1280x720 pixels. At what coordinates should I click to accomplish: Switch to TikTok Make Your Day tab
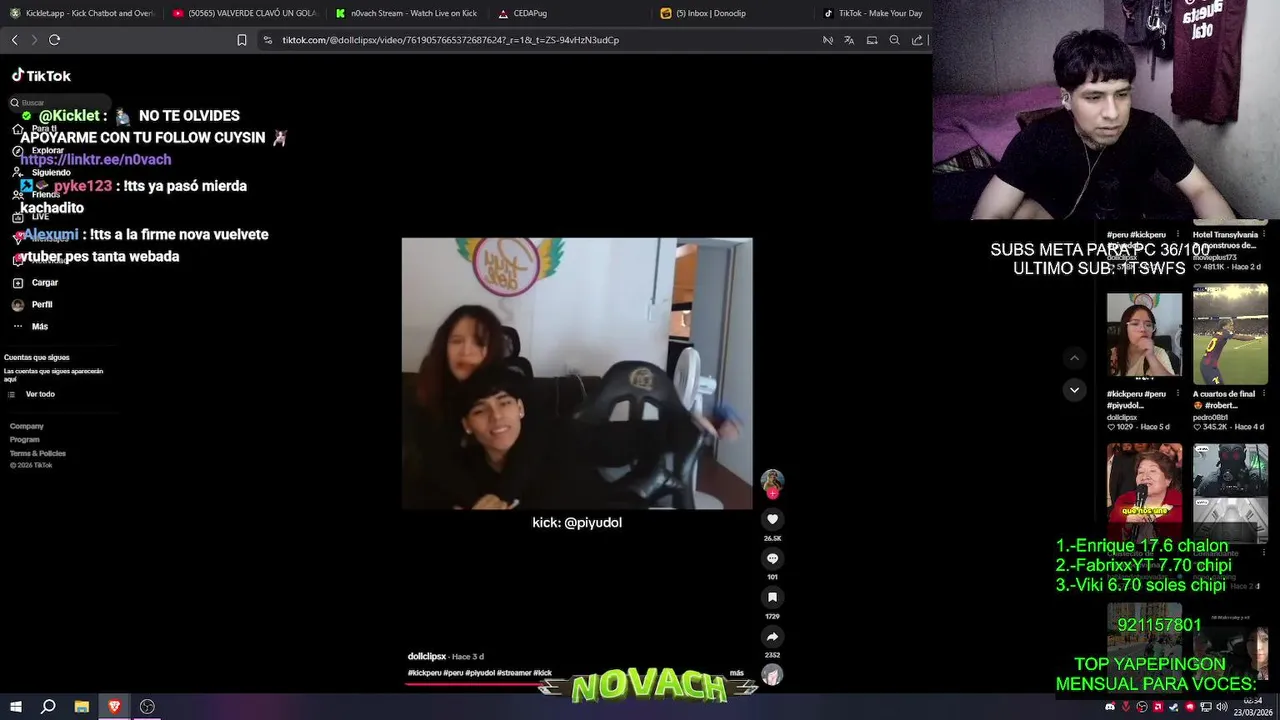[873, 13]
